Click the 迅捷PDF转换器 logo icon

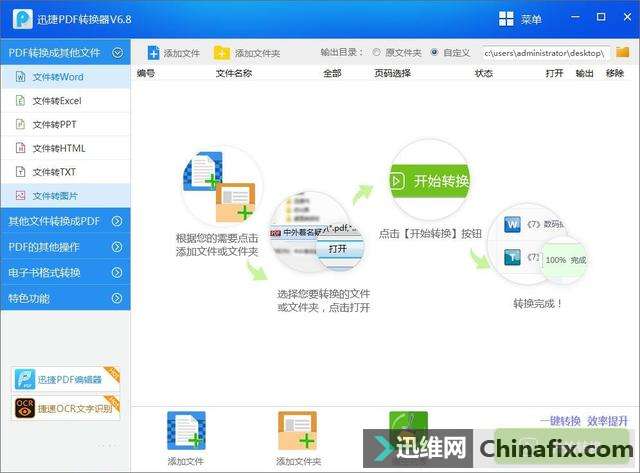22,19
